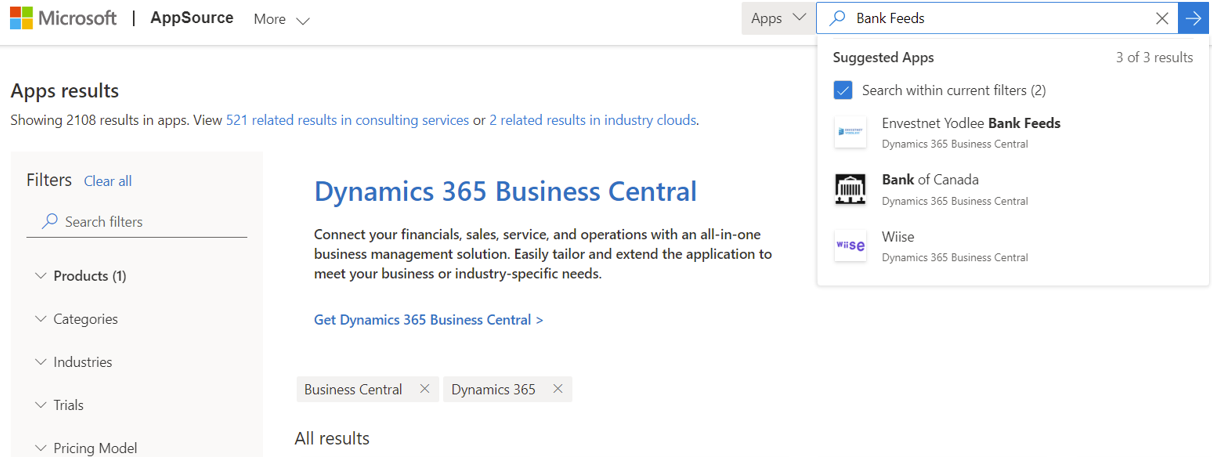Viewport: 1212px width, 457px height.
Task: Click the Dynamics 365 Business Central heading
Action: 505,191
